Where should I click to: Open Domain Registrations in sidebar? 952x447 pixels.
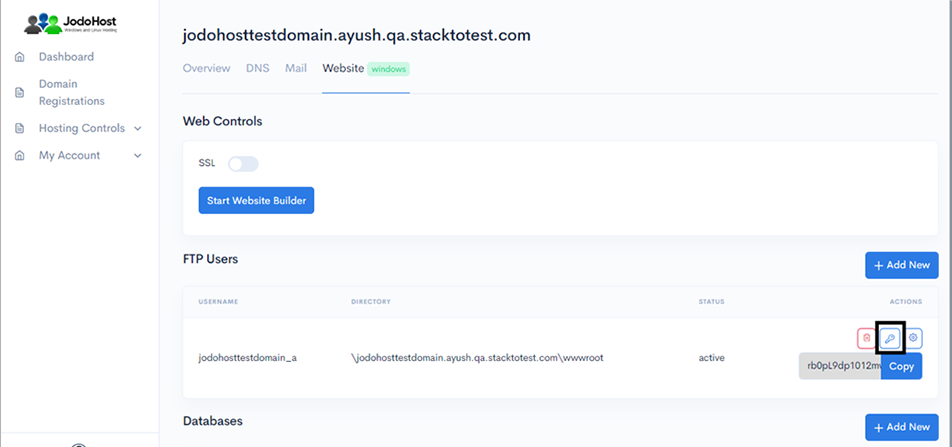[x=72, y=92]
